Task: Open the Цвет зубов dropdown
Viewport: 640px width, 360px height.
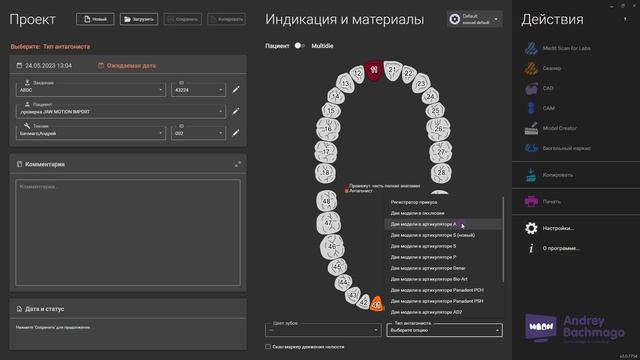Action: point(323,330)
